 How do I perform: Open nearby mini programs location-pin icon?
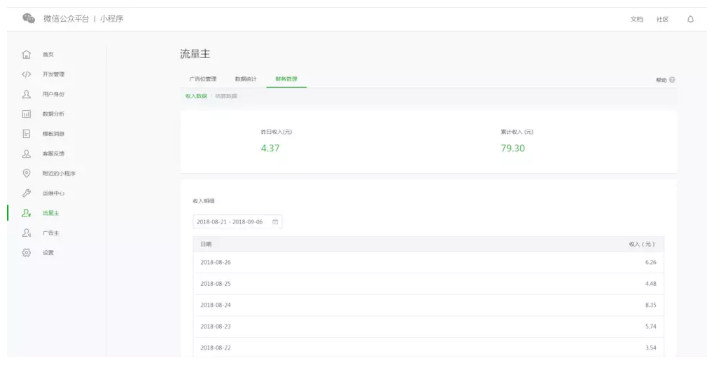coord(27,173)
